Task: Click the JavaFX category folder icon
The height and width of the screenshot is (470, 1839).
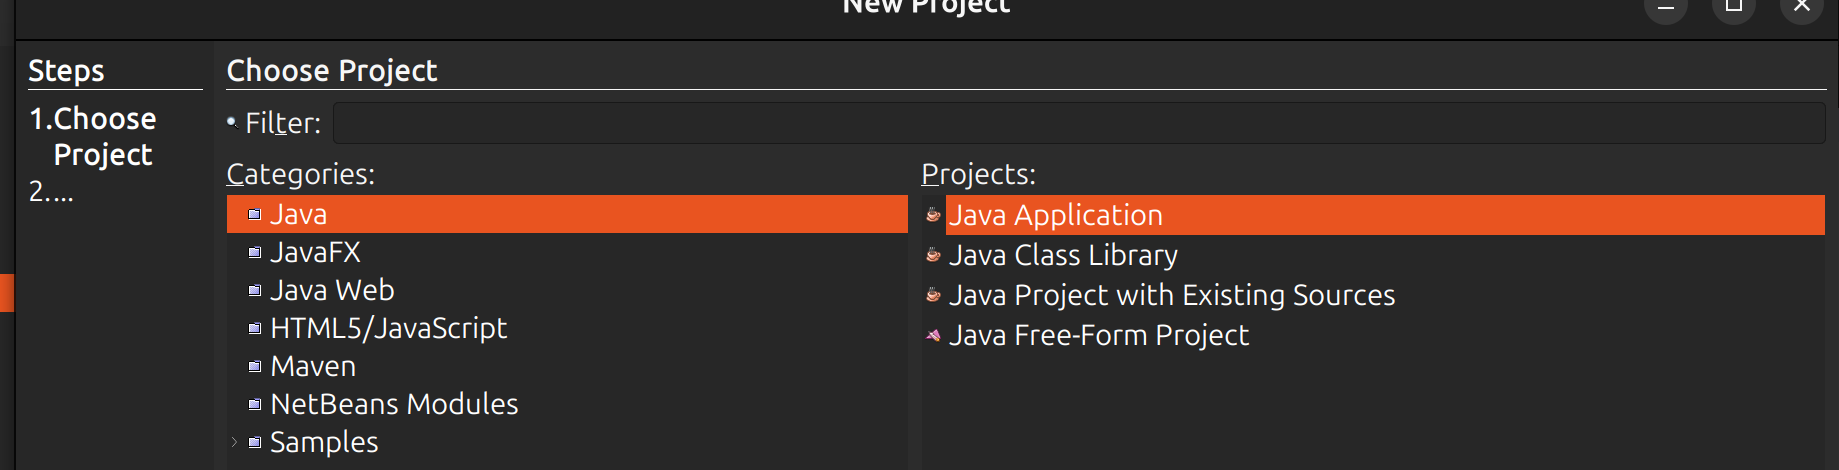Action: tap(254, 252)
